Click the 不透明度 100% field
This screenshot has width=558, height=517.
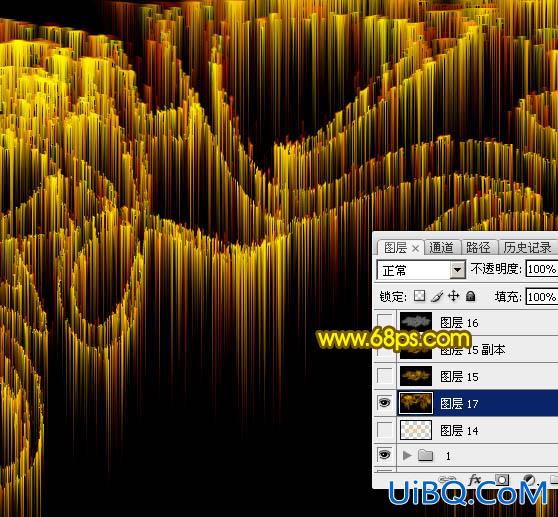[x=542, y=269]
